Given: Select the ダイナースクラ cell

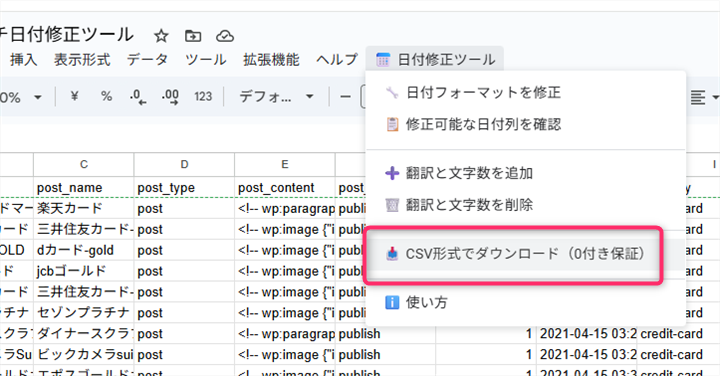Looking at the screenshot, I should pos(84,334).
